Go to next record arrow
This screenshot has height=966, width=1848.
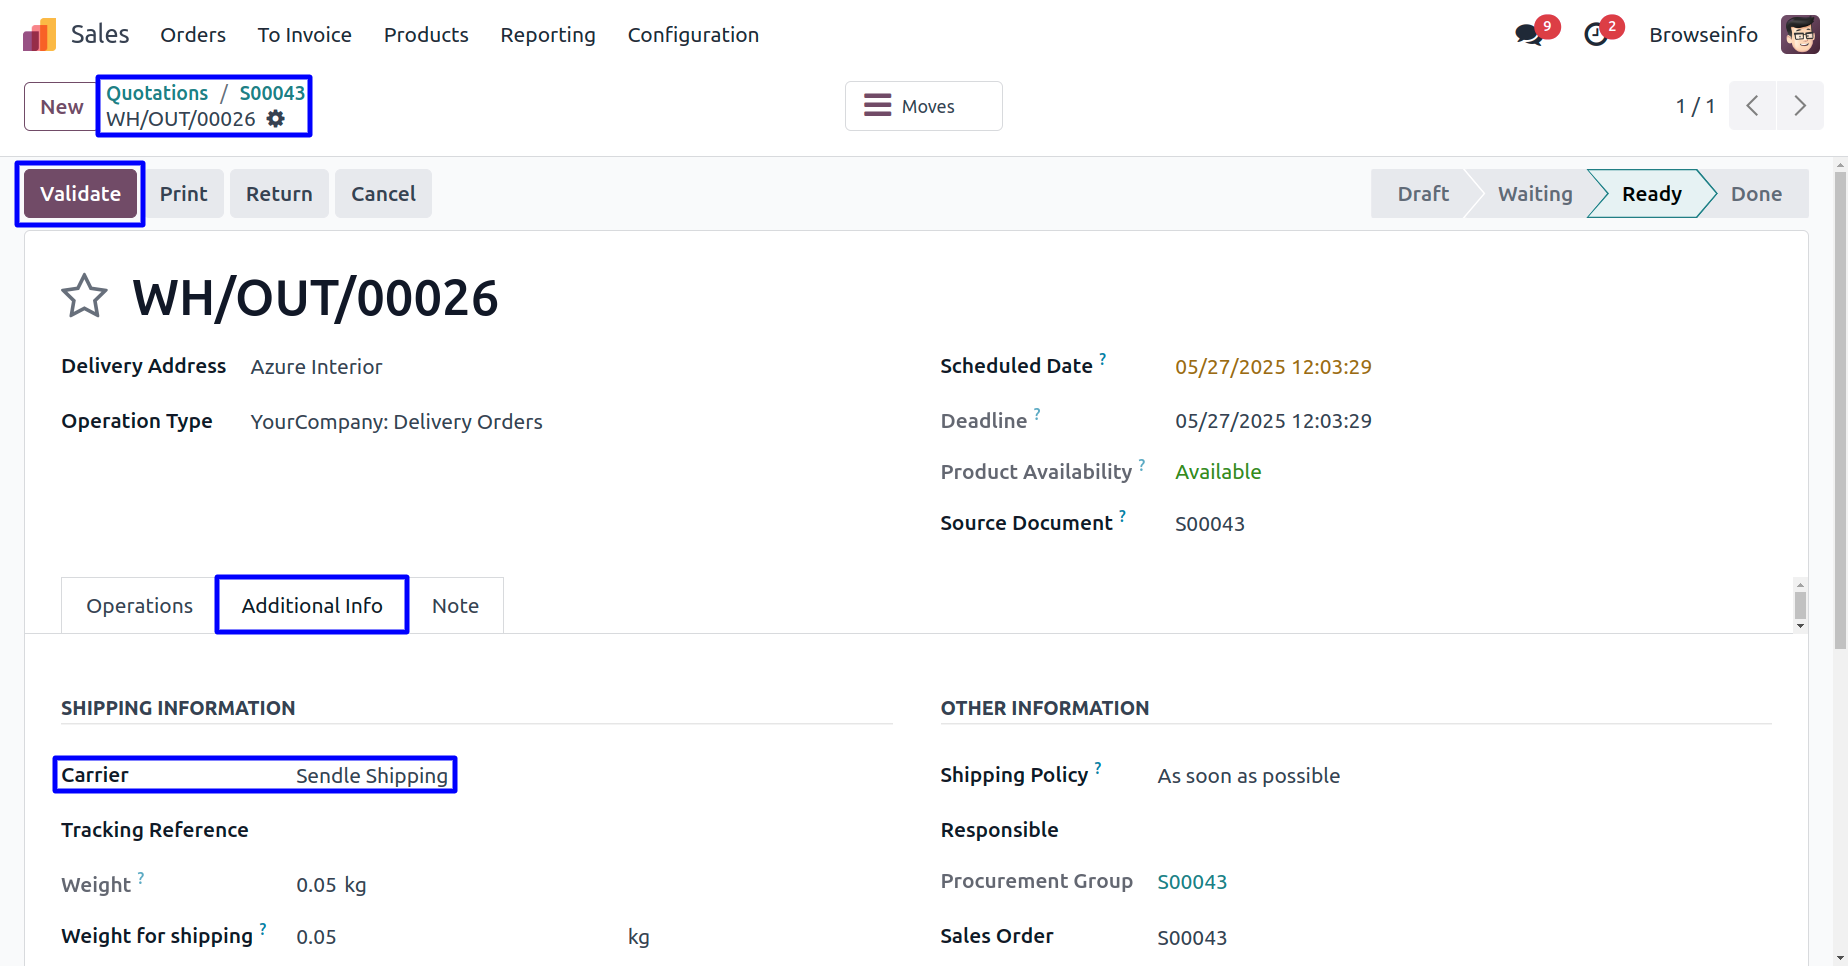coord(1800,106)
